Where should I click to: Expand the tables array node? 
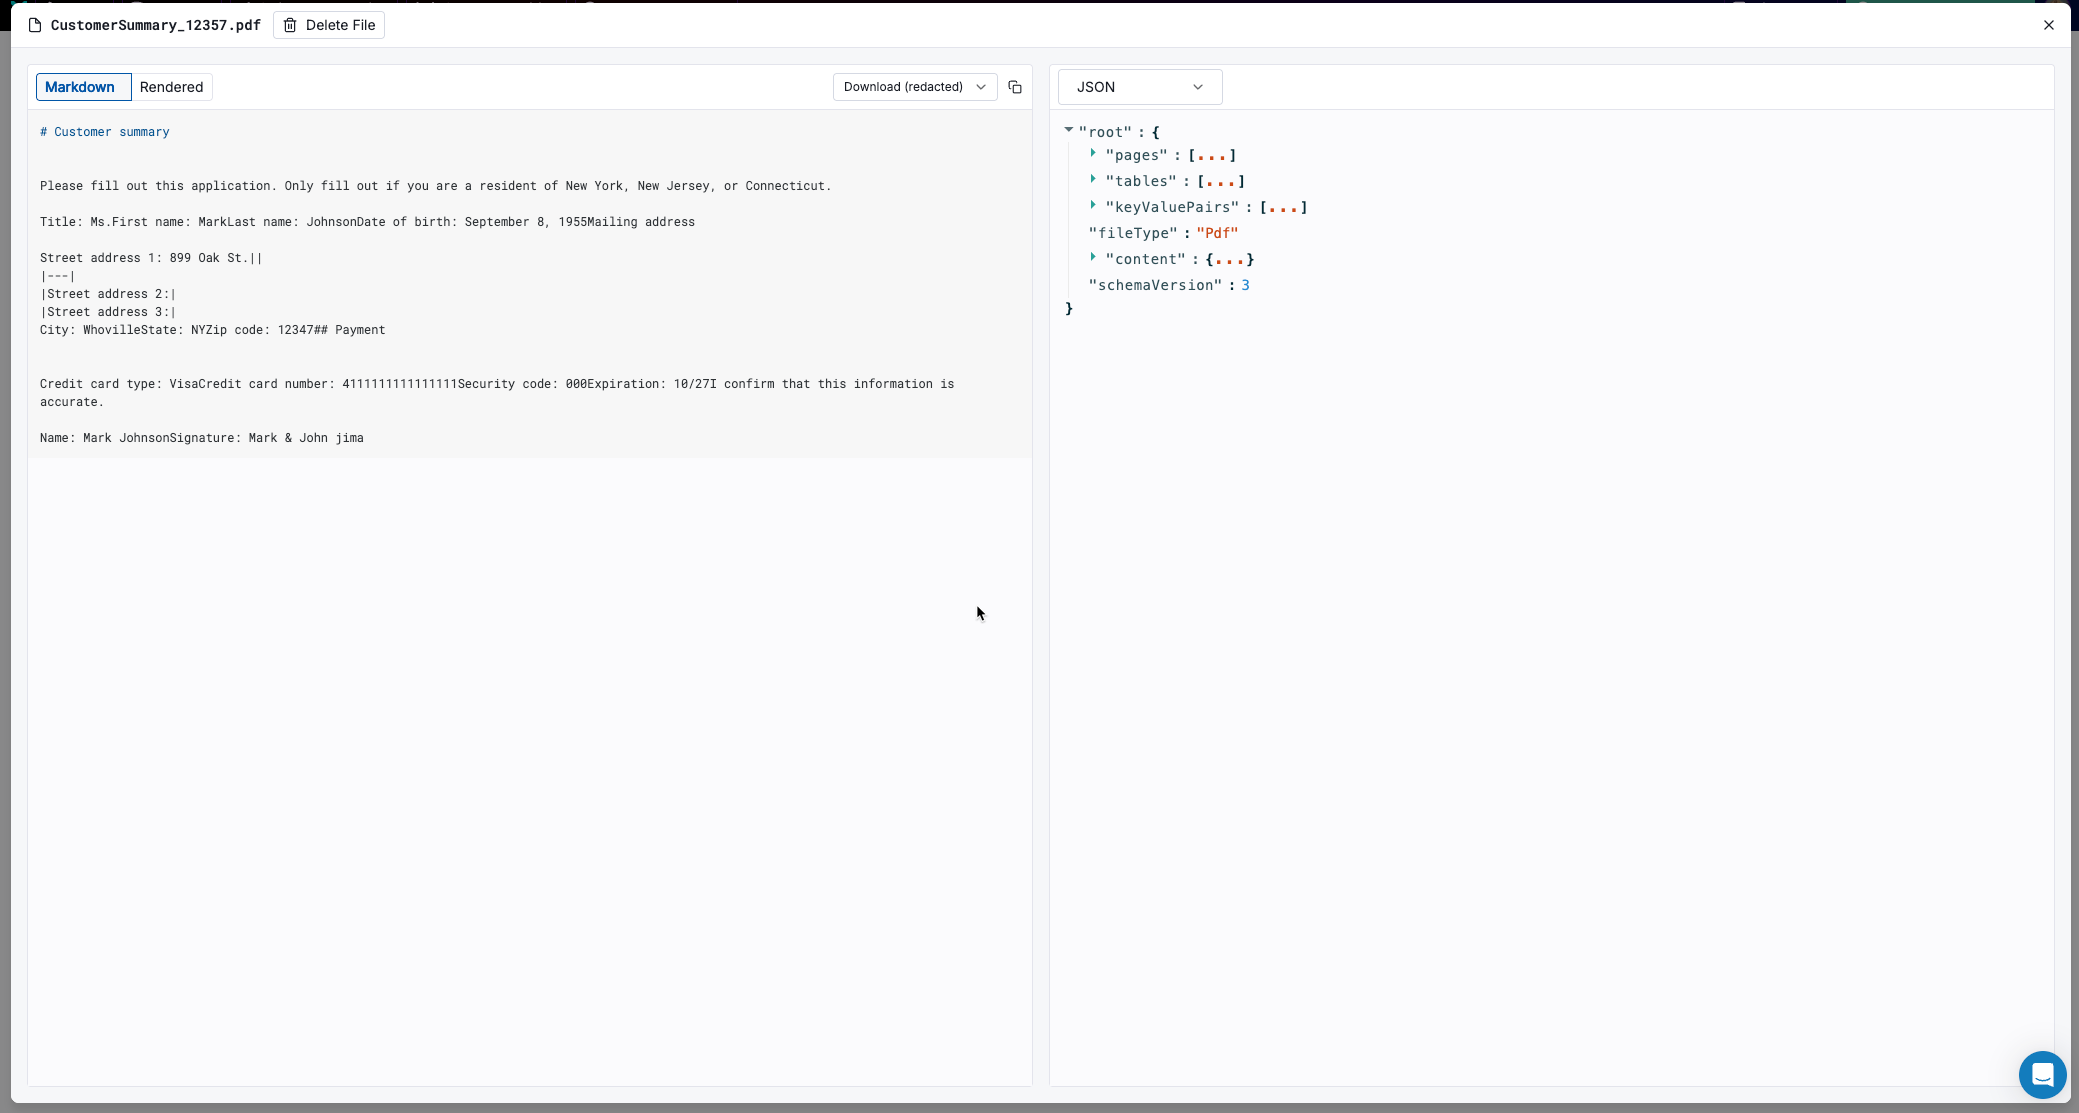[1093, 180]
